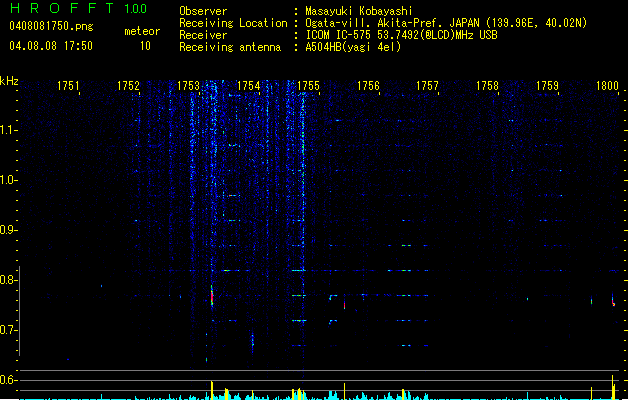Viewport: 629px width, 400px height.
Task: Click the 1.0 kHz frequency axis label
Action: click(8, 180)
